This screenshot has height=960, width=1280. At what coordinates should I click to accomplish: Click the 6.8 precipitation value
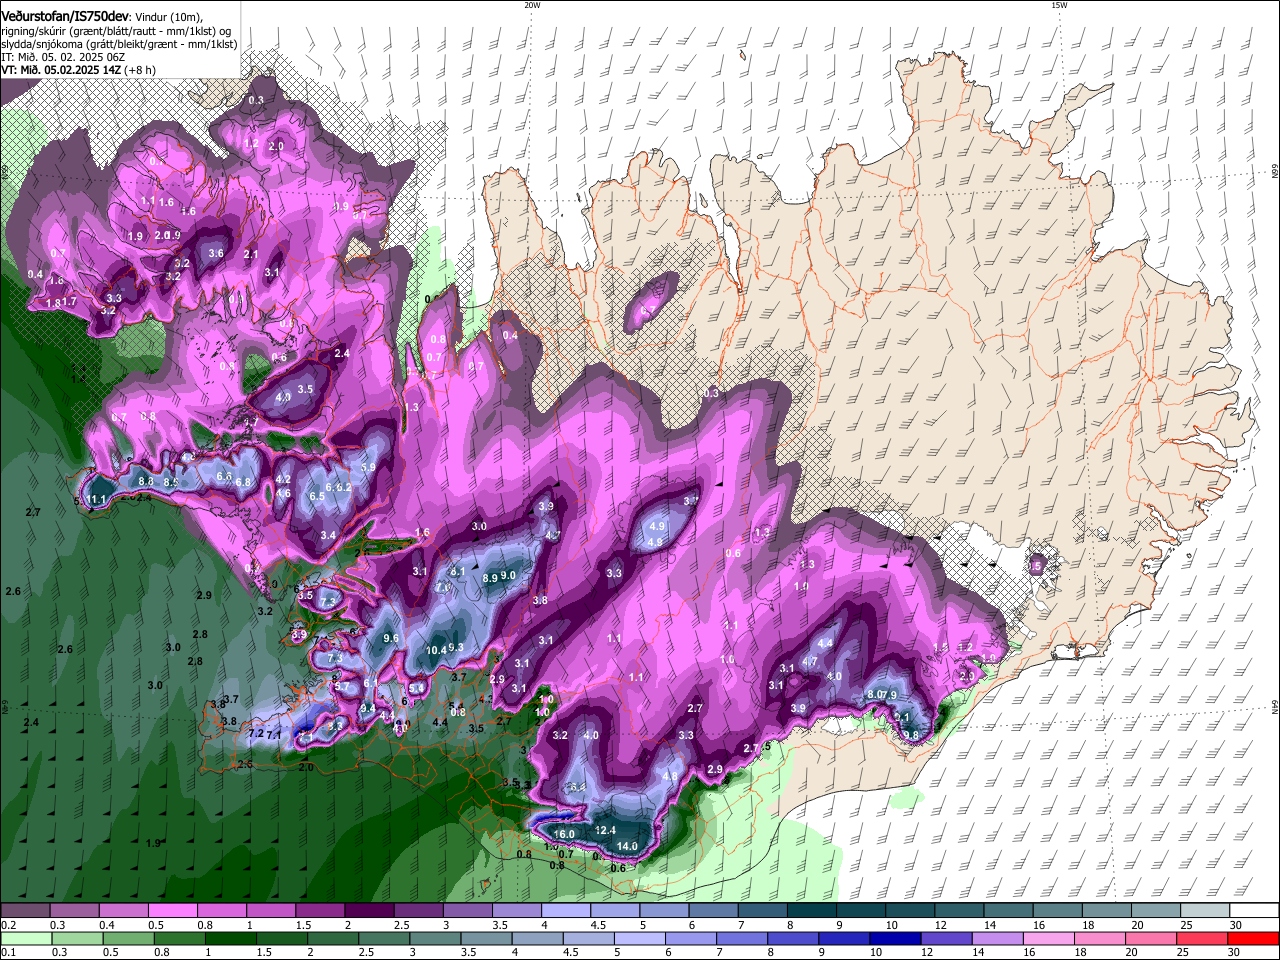[x=243, y=482]
